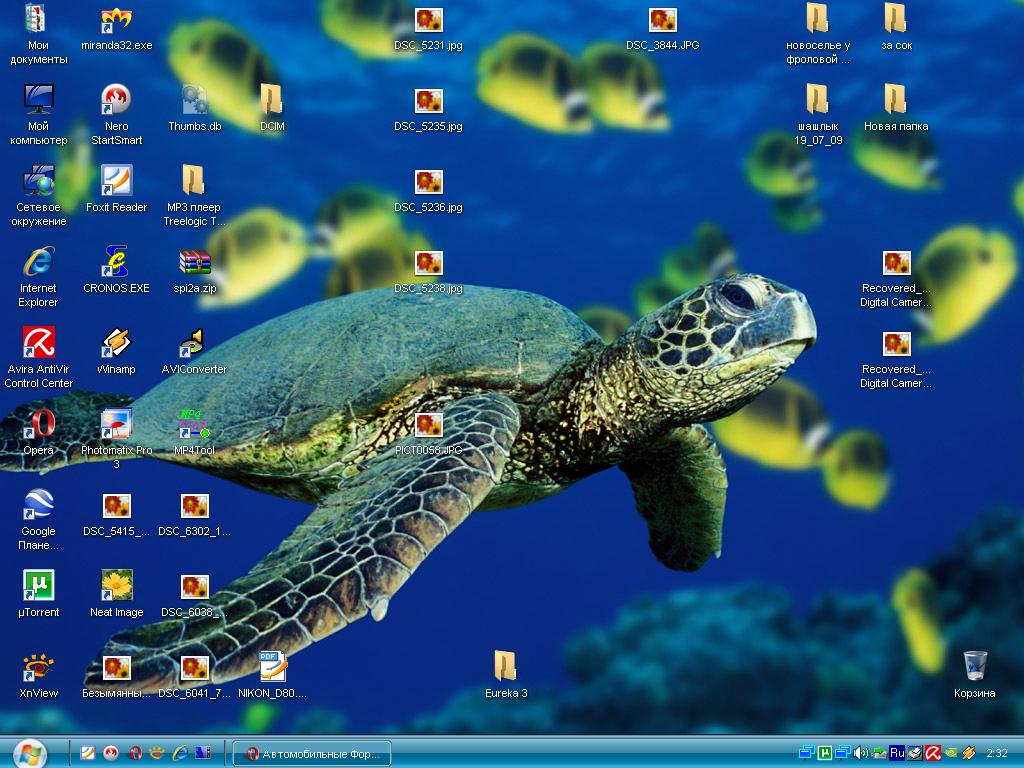This screenshot has width=1024, height=768.
Task: Open the Winamp desktop shortcut
Action: (116, 344)
